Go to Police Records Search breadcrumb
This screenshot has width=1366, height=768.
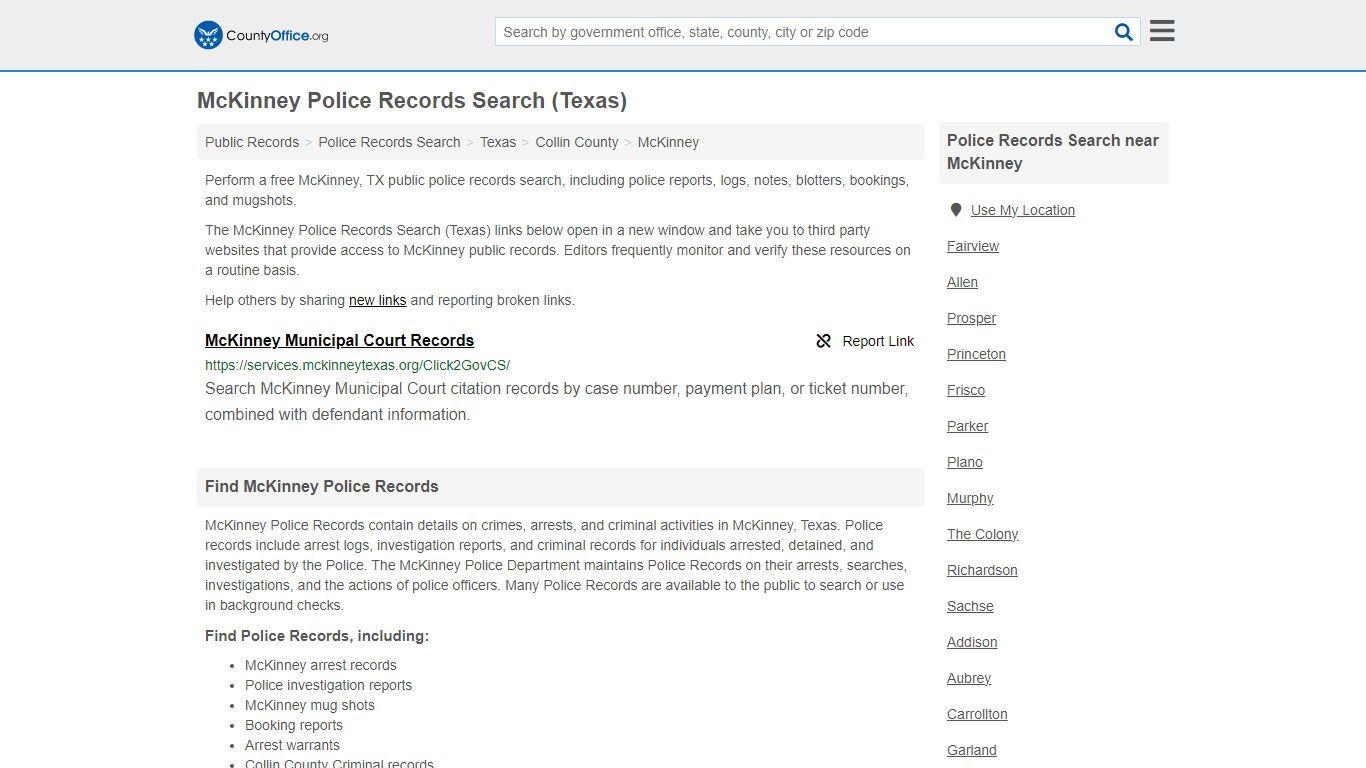tap(389, 142)
